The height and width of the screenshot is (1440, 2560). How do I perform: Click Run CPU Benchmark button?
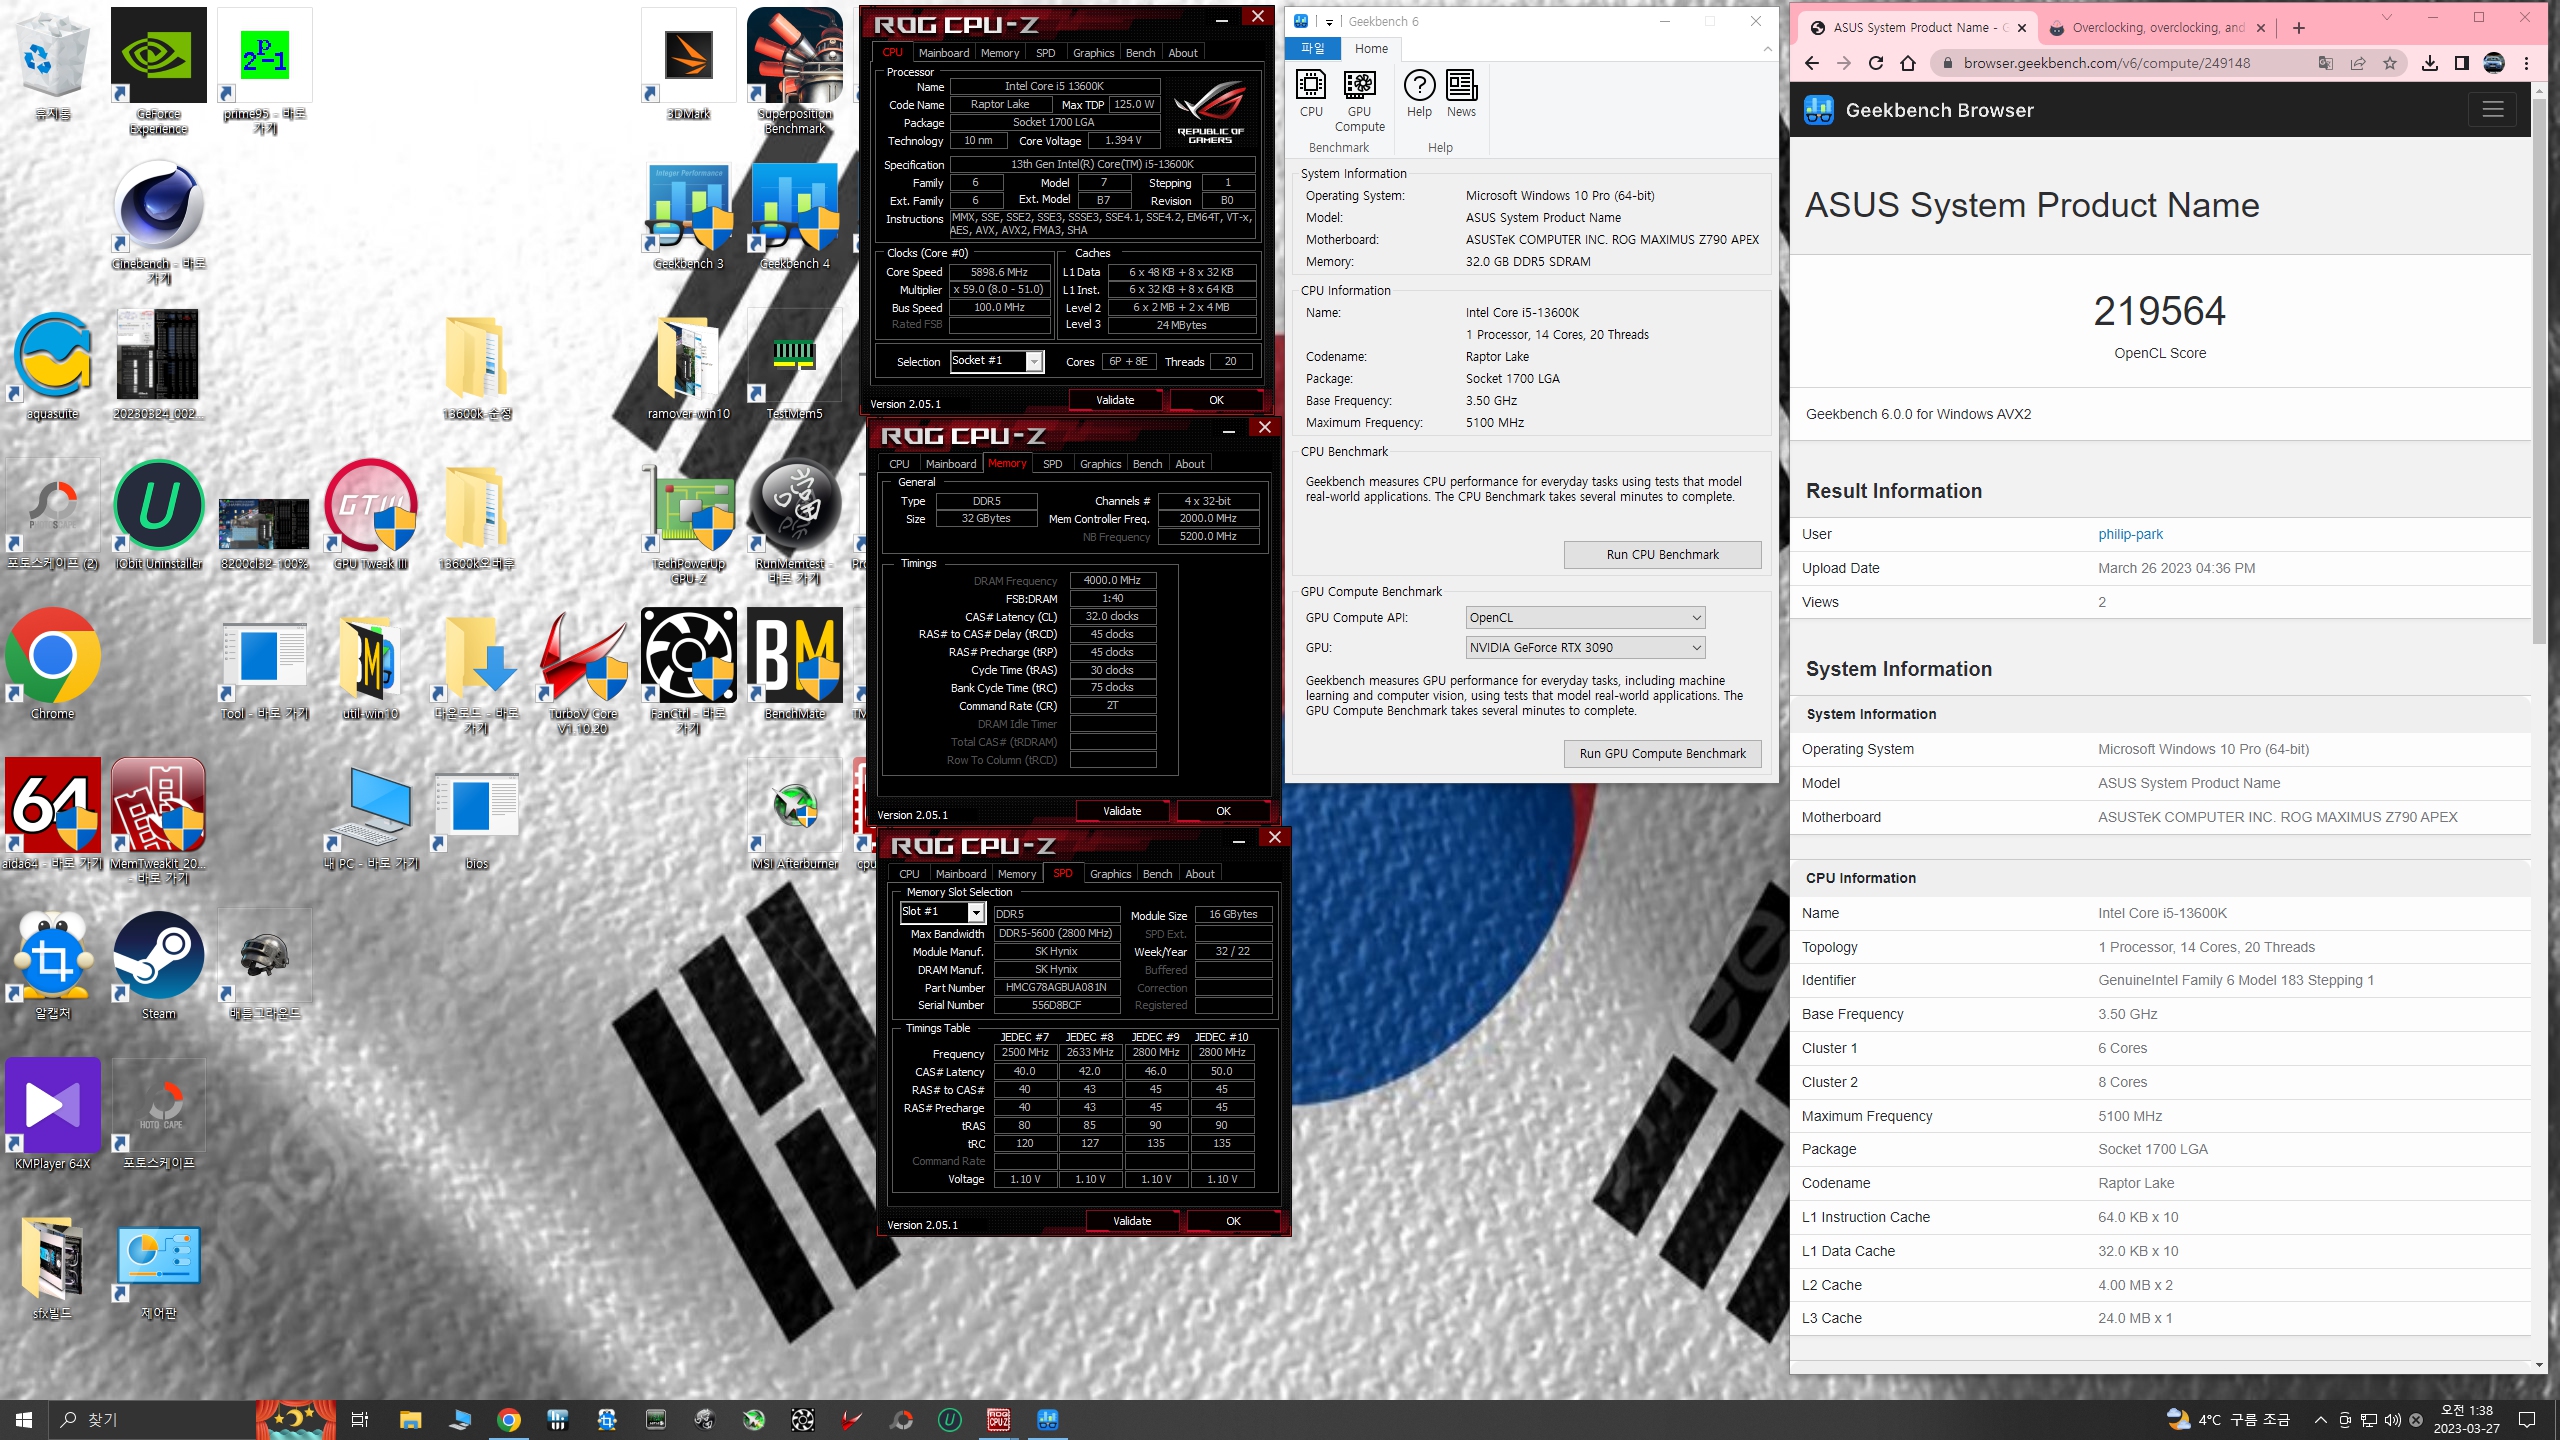tap(1662, 555)
